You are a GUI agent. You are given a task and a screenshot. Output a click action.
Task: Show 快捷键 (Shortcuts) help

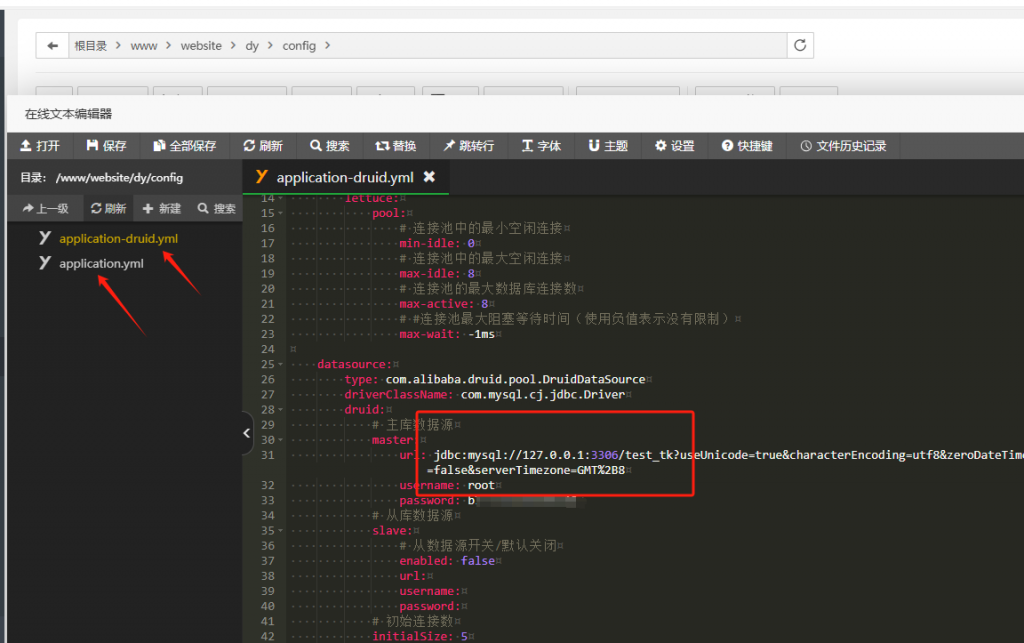click(x=747, y=146)
